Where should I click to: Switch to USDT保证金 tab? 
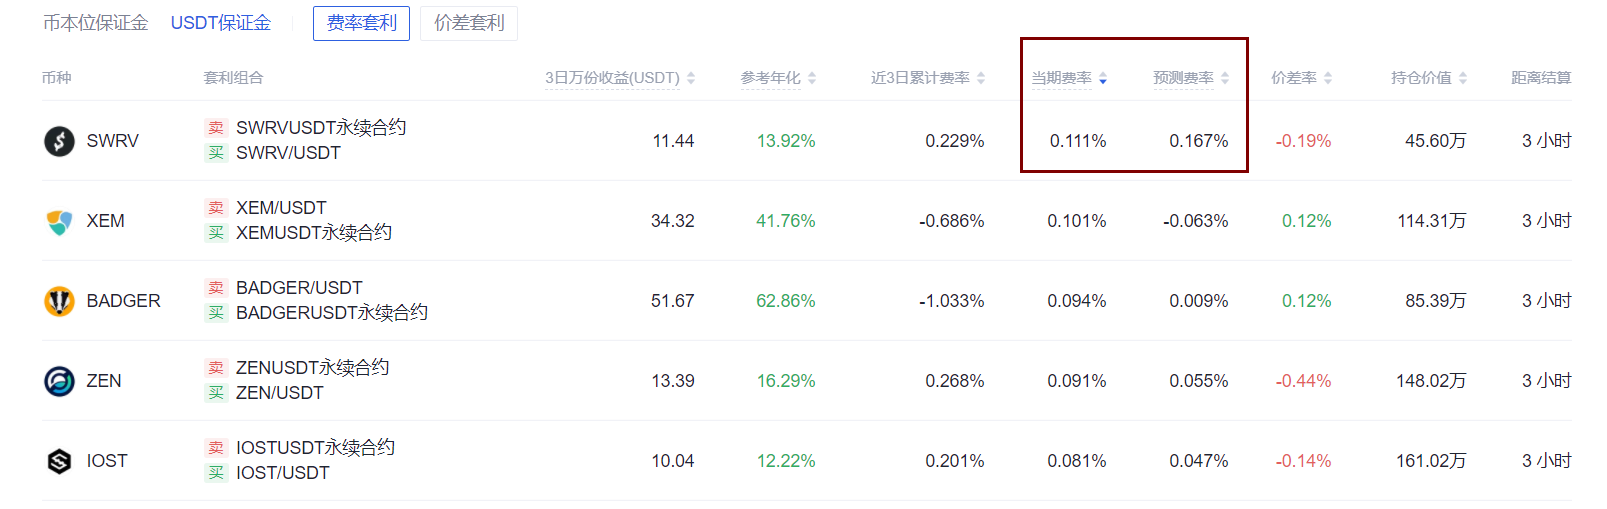pos(221,23)
